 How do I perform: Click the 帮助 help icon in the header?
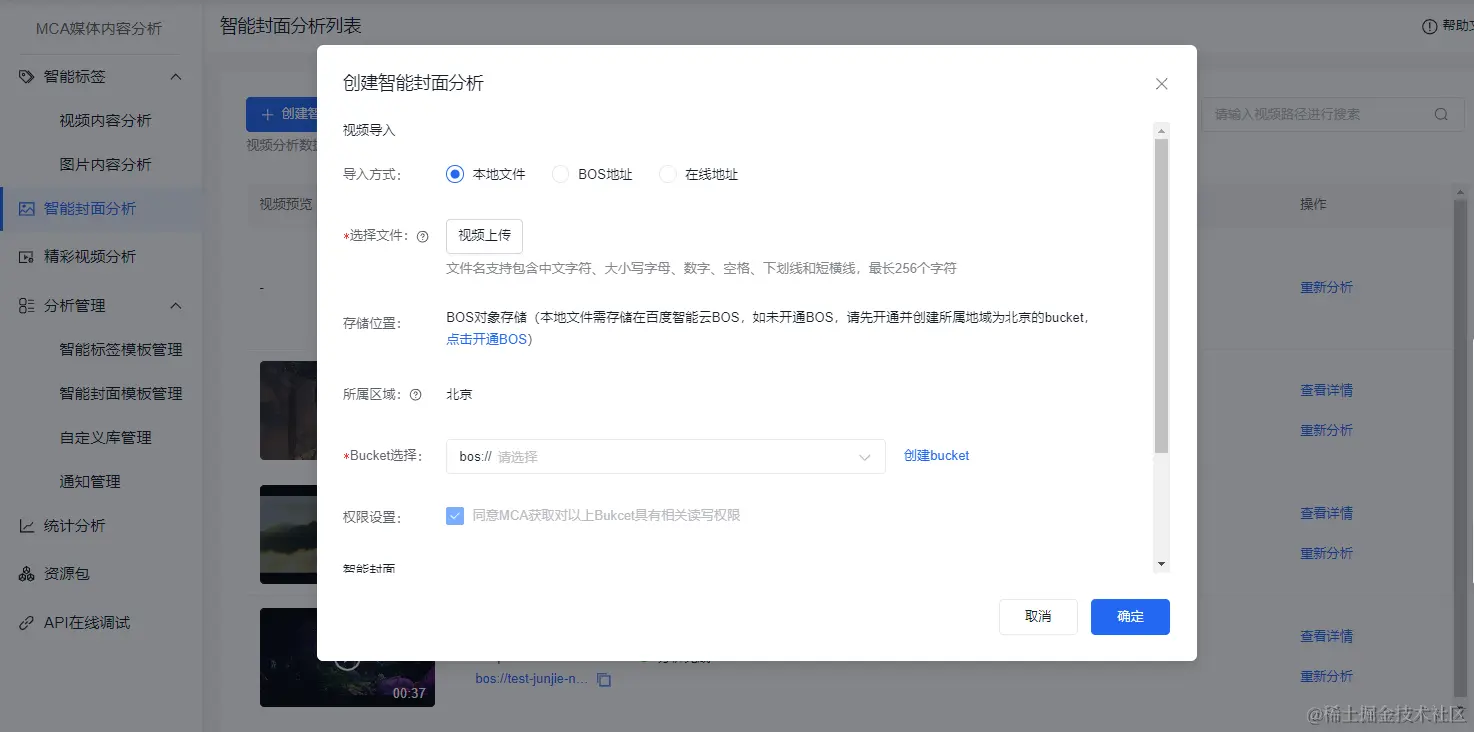(1429, 27)
